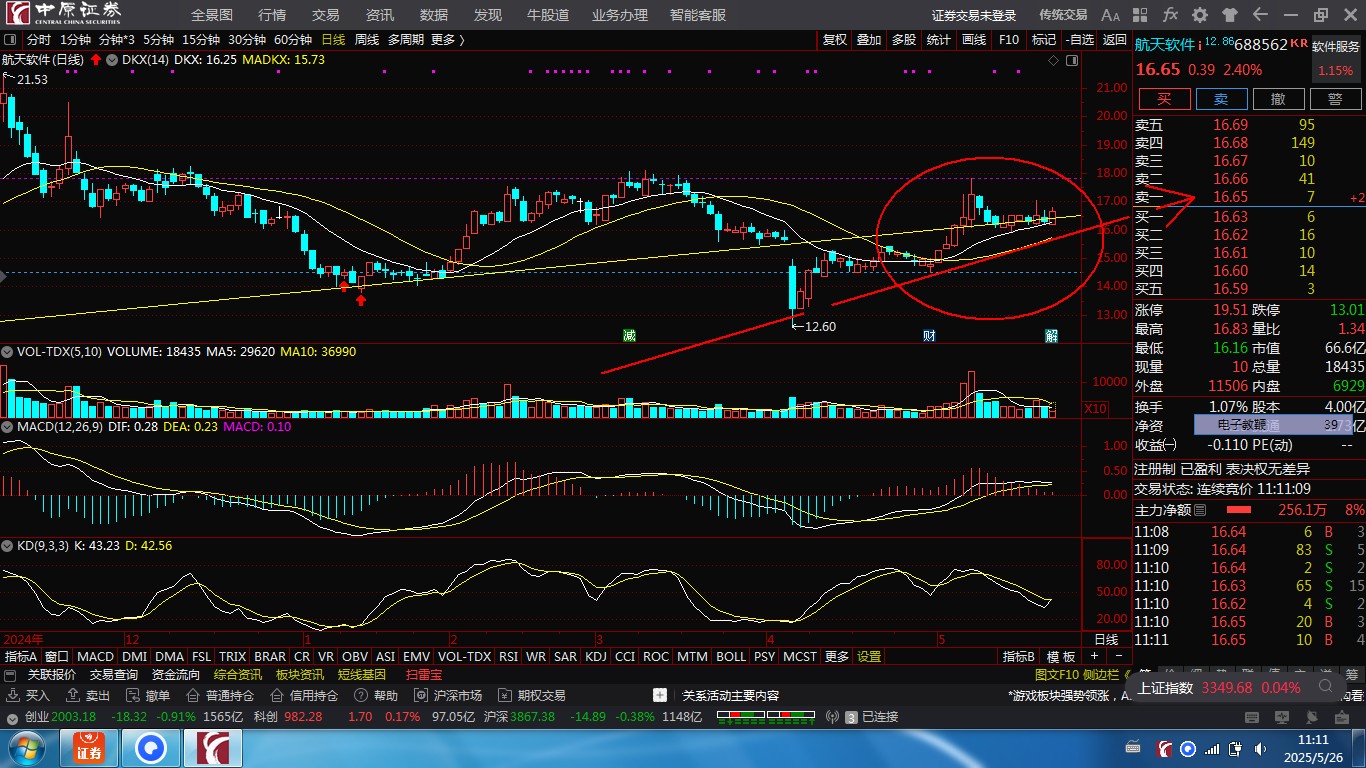Open the multi-window grid layout icon
The image size is (1366, 768).
click(x=1141, y=15)
